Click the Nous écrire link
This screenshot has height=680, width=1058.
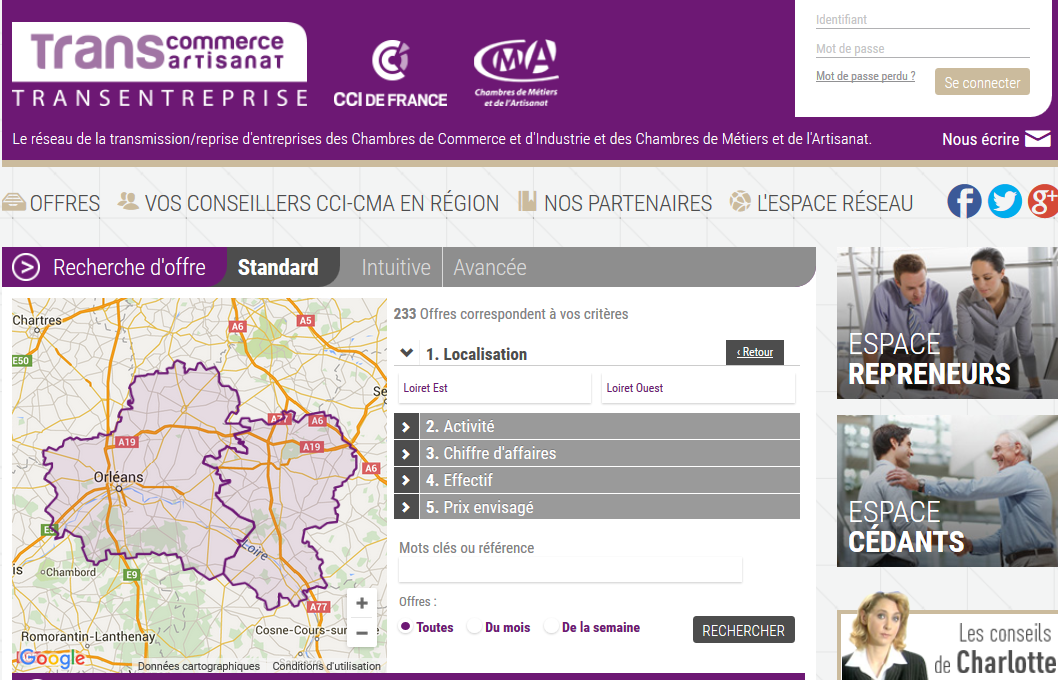[980, 139]
